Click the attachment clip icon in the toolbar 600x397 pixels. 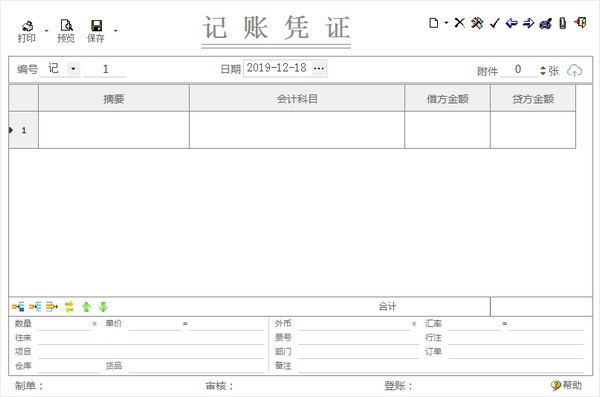point(562,23)
